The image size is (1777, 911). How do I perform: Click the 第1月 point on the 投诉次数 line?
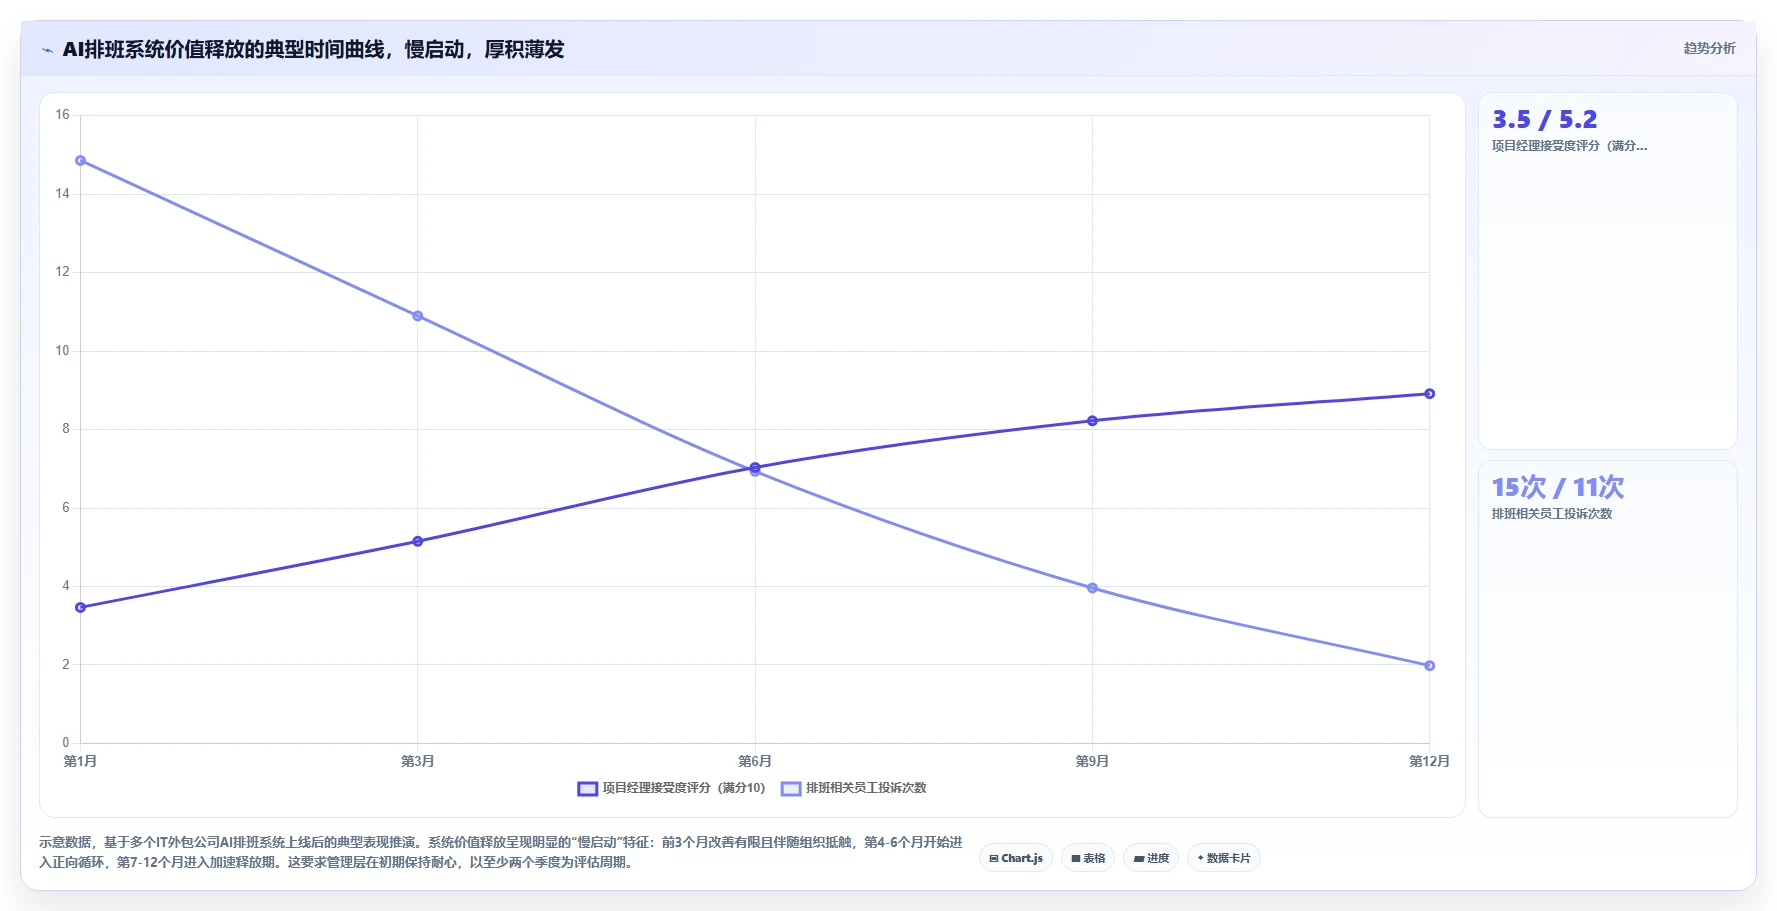tap(81, 161)
